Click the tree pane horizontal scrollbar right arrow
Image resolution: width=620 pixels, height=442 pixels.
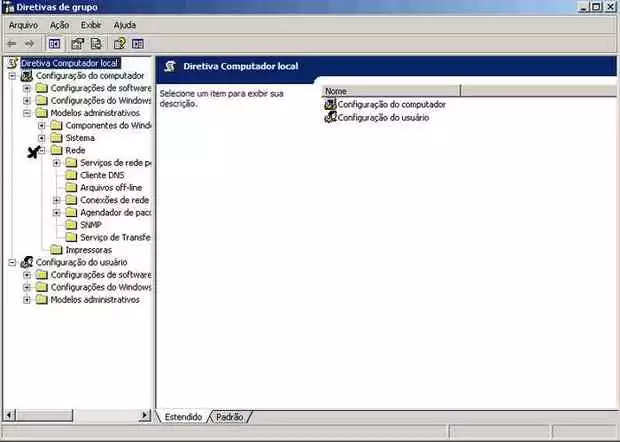(146, 415)
